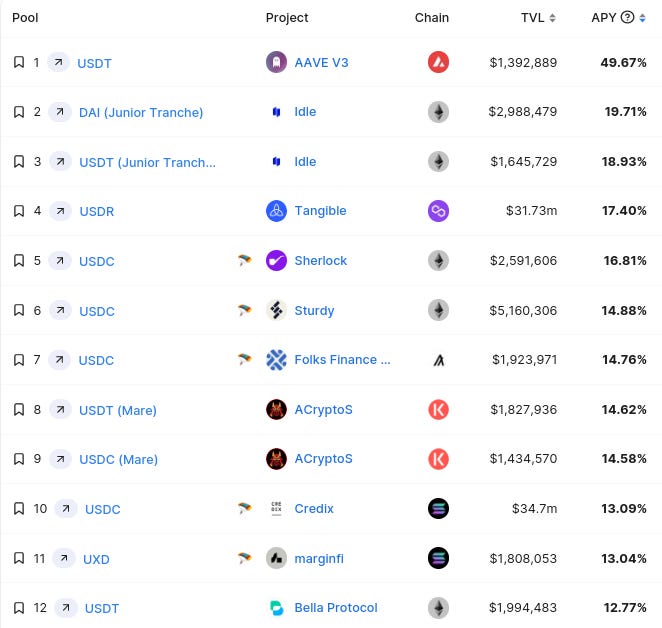
Task: Open external link arrow for USDC (Mare)
Action: pos(60,459)
